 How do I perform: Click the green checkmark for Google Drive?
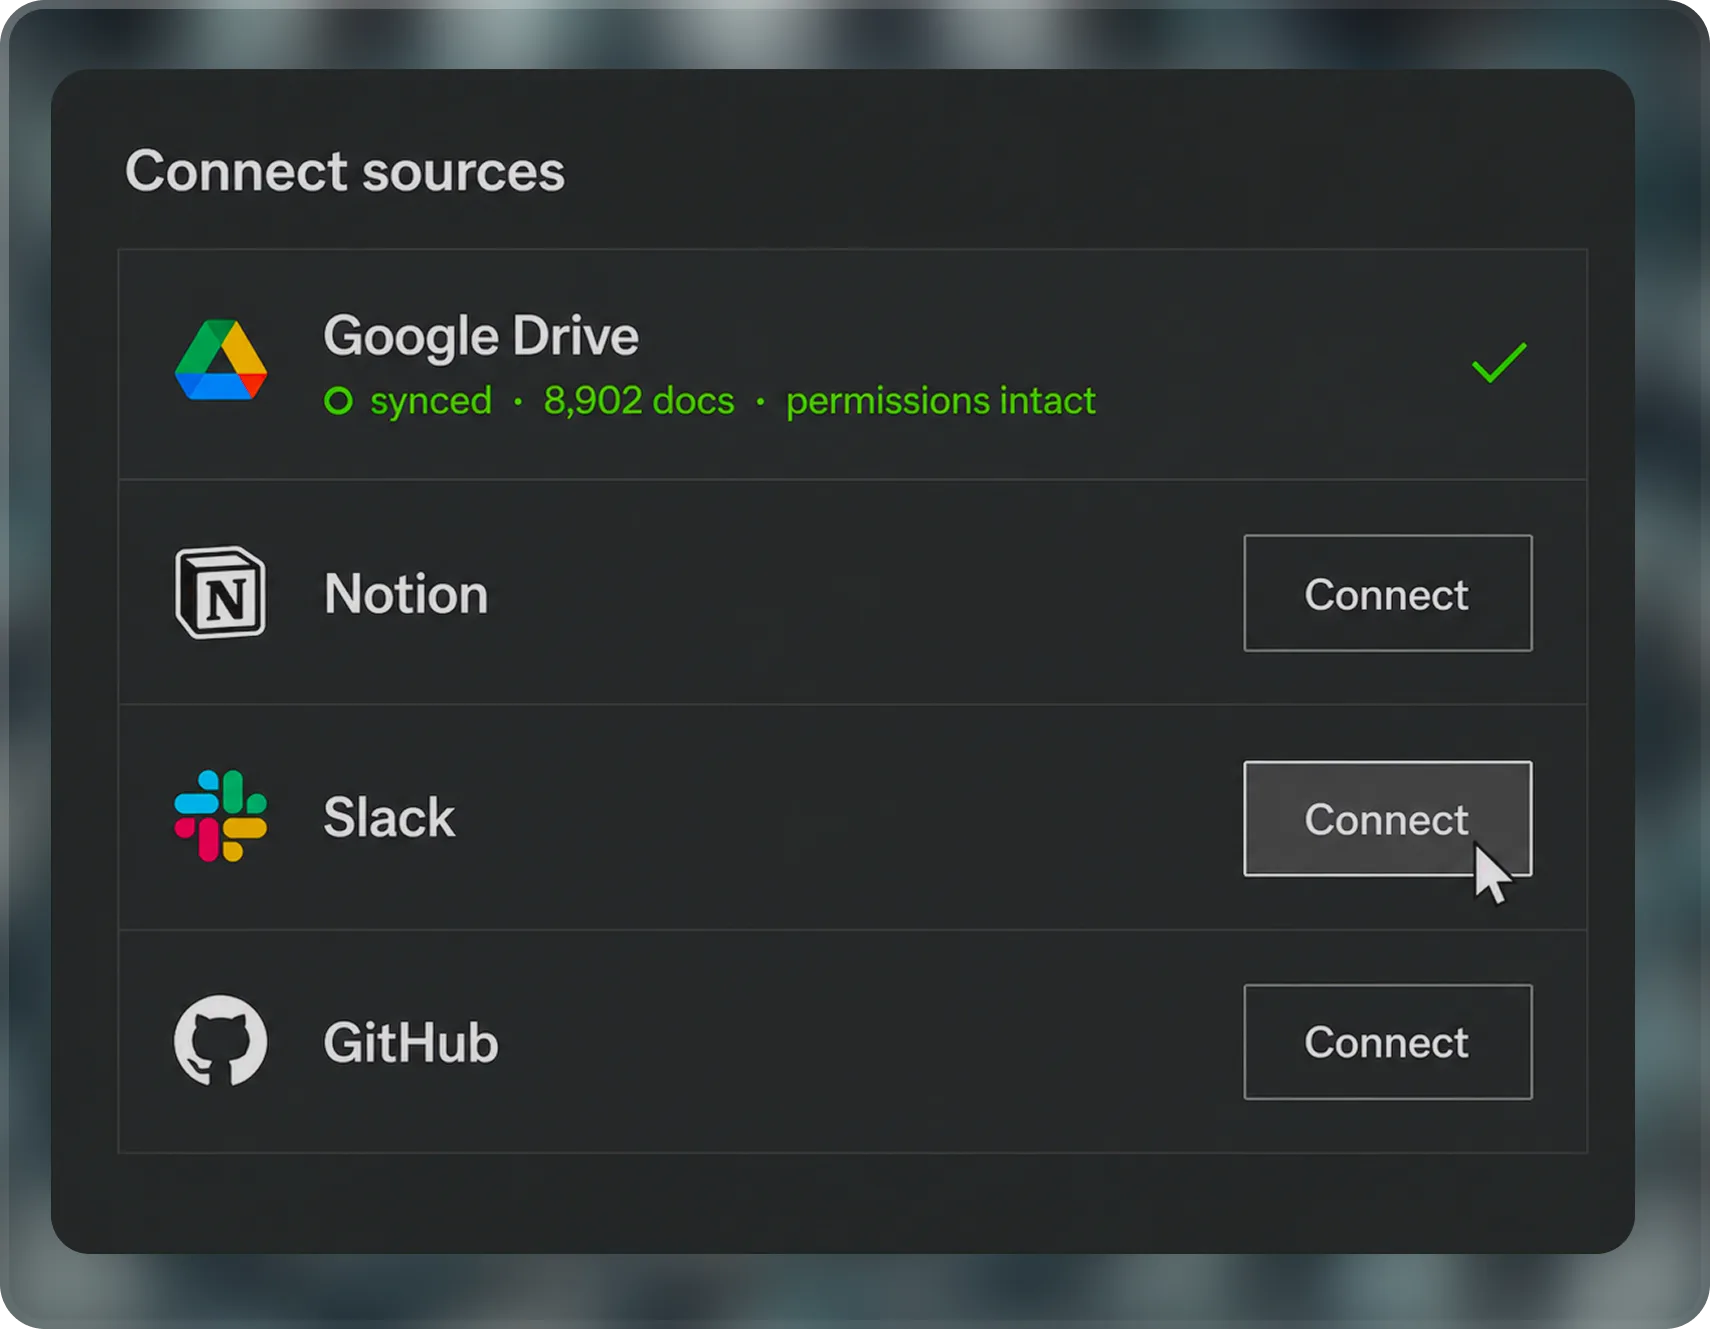(x=1499, y=362)
